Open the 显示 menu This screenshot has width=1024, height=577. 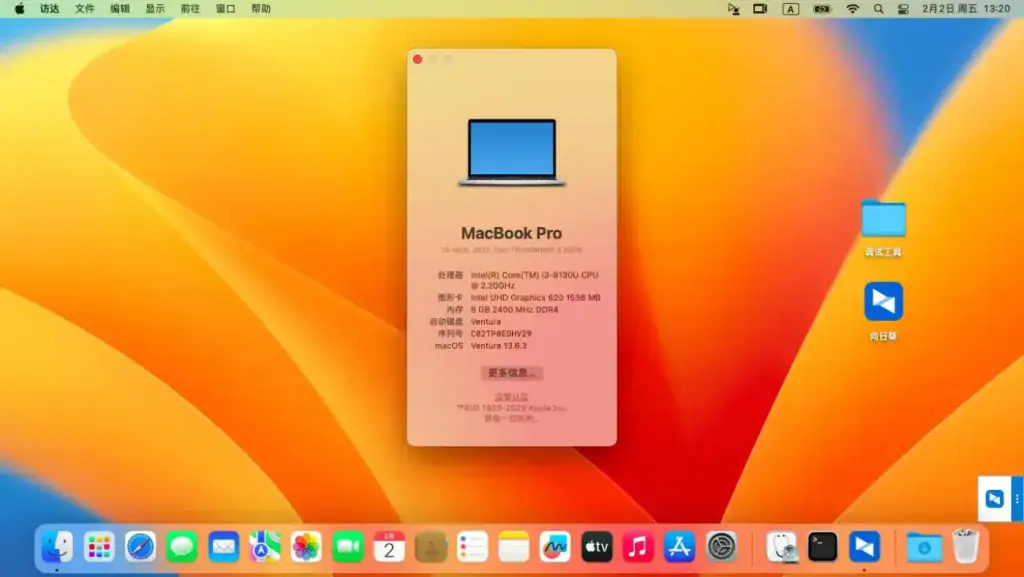(x=155, y=9)
